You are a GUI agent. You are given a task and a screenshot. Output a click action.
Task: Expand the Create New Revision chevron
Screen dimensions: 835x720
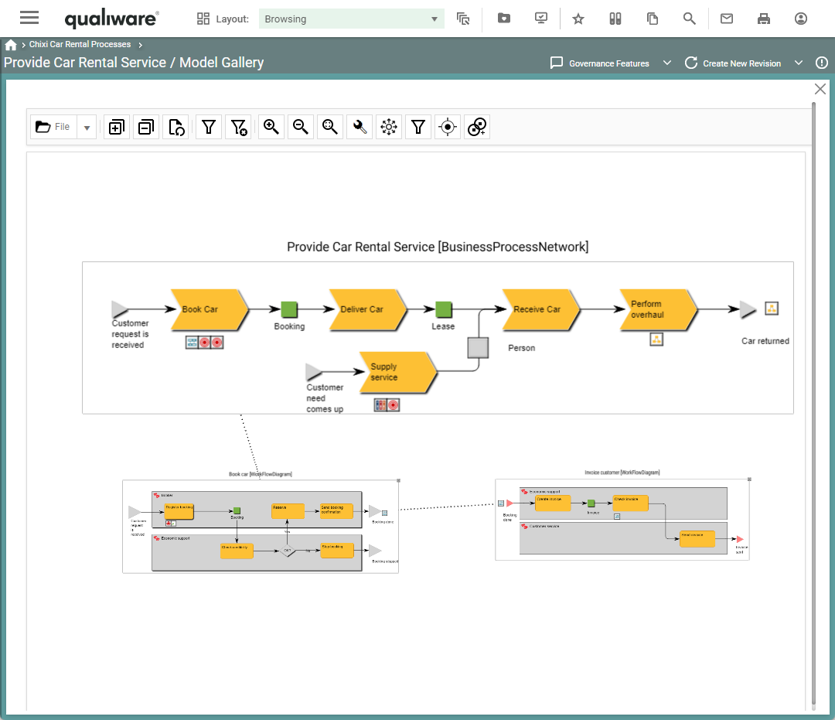tap(798, 63)
